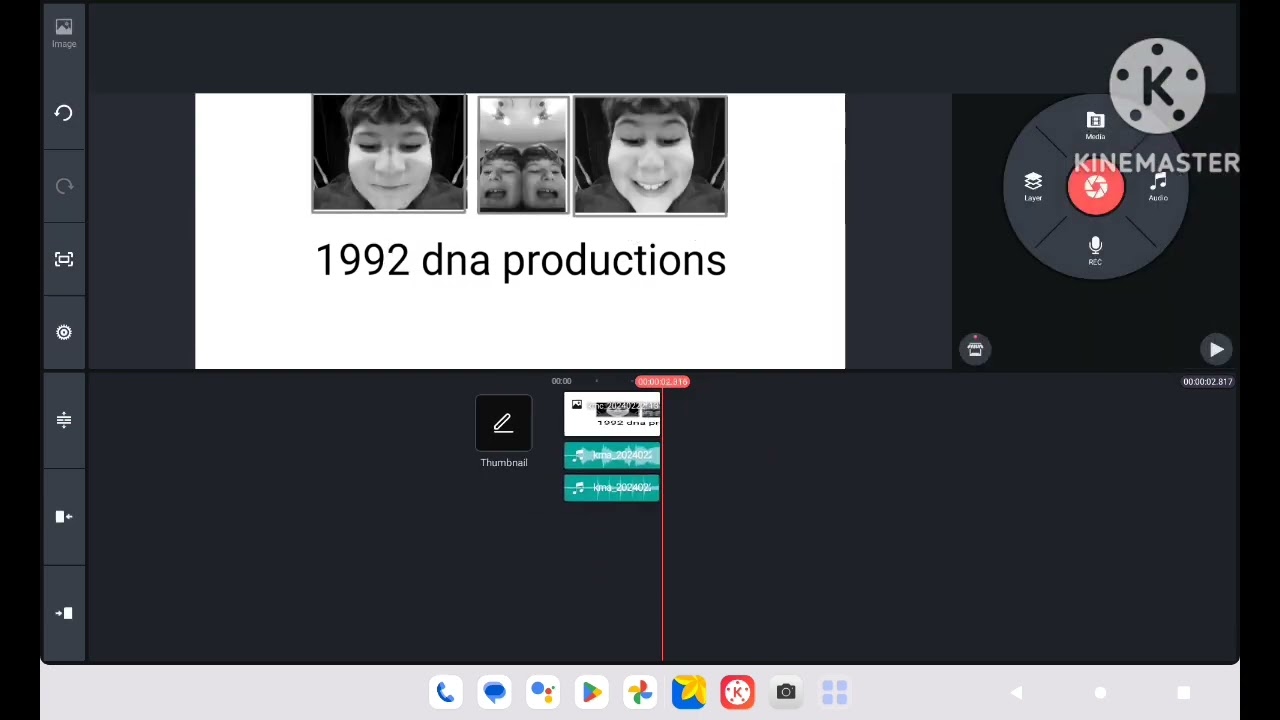
Task: Tap the red playhead time marker
Action: (662, 381)
